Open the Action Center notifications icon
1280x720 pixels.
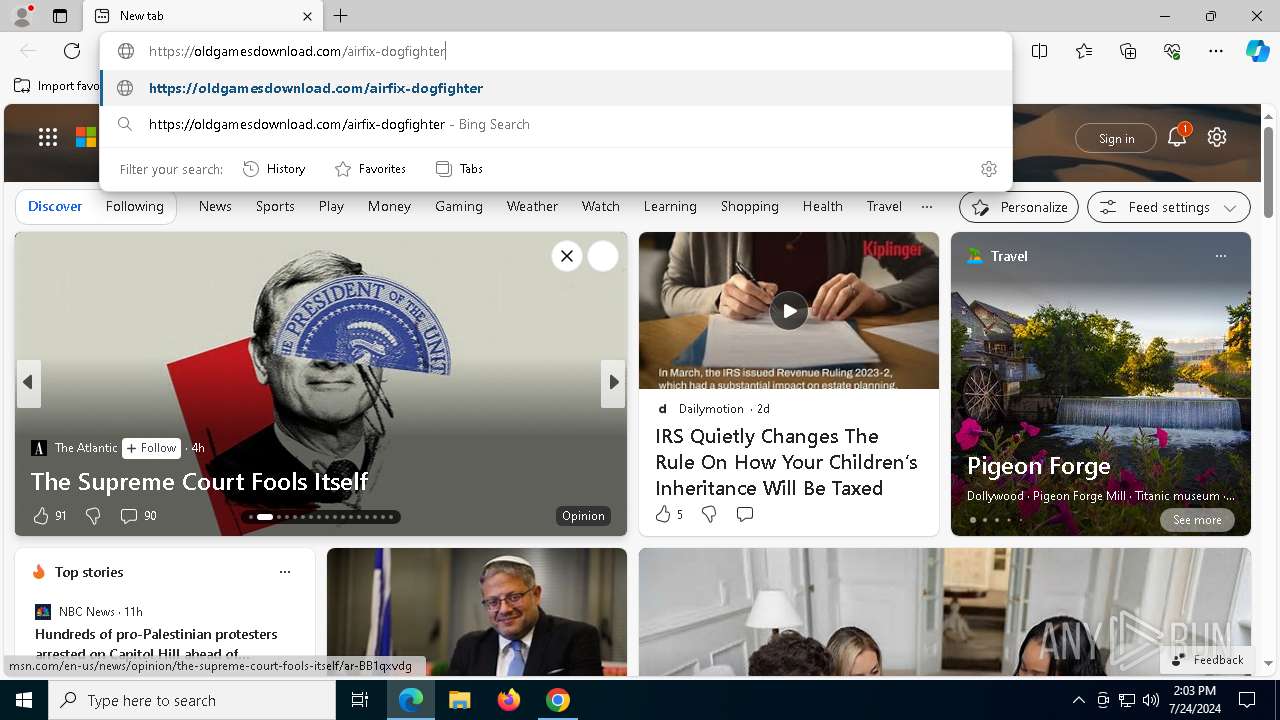click(x=1247, y=700)
